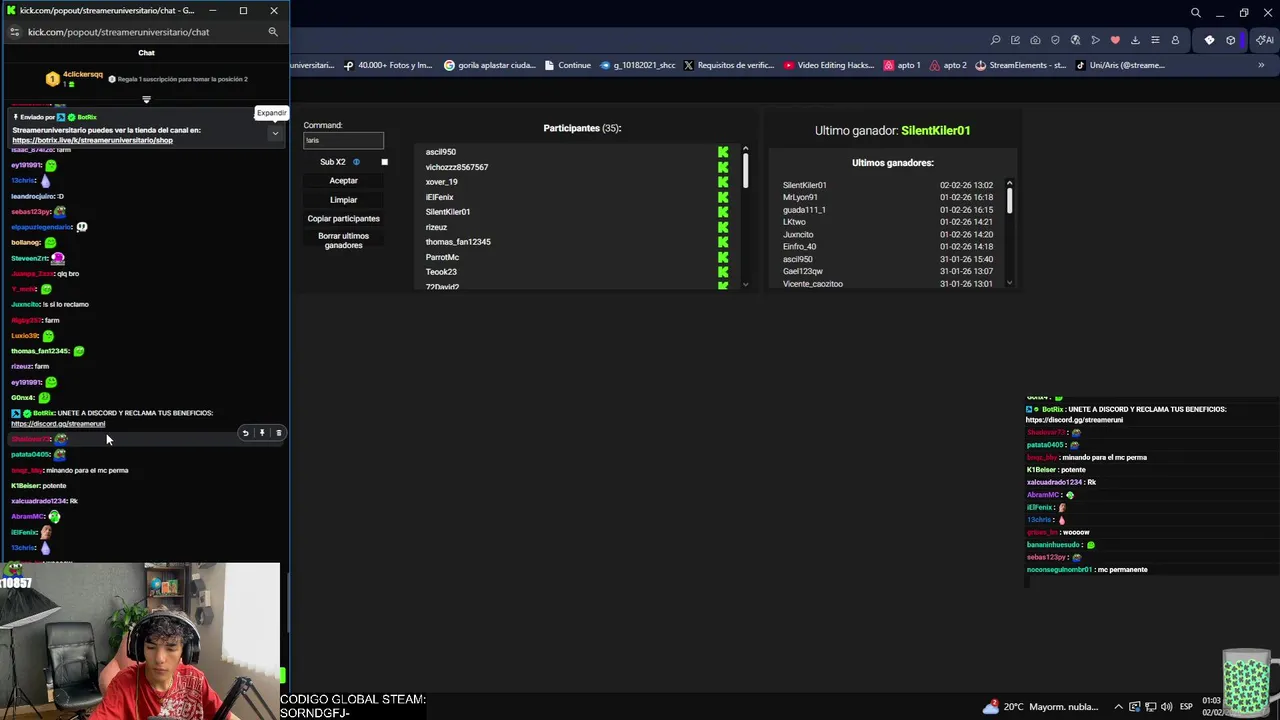Delete the hovered chat message with trash icon

[x=279, y=433]
